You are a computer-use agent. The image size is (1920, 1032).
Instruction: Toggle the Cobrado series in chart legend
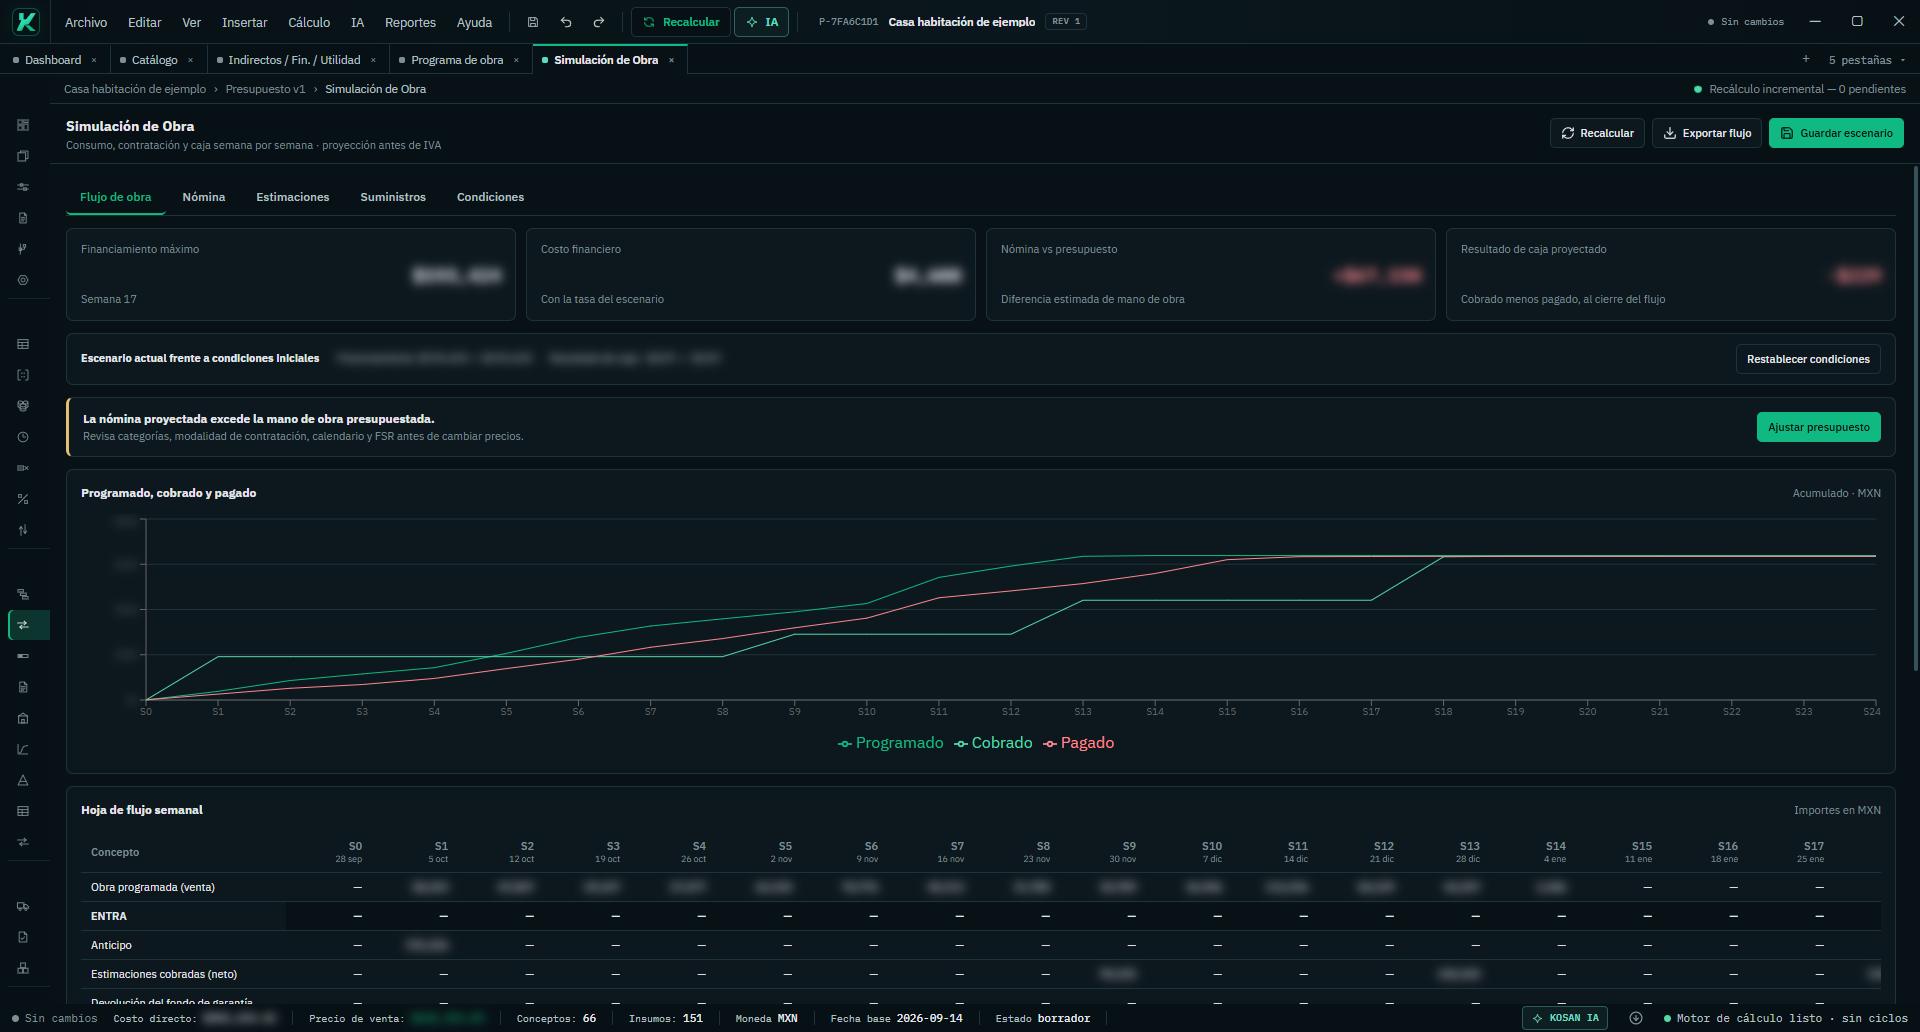(993, 743)
